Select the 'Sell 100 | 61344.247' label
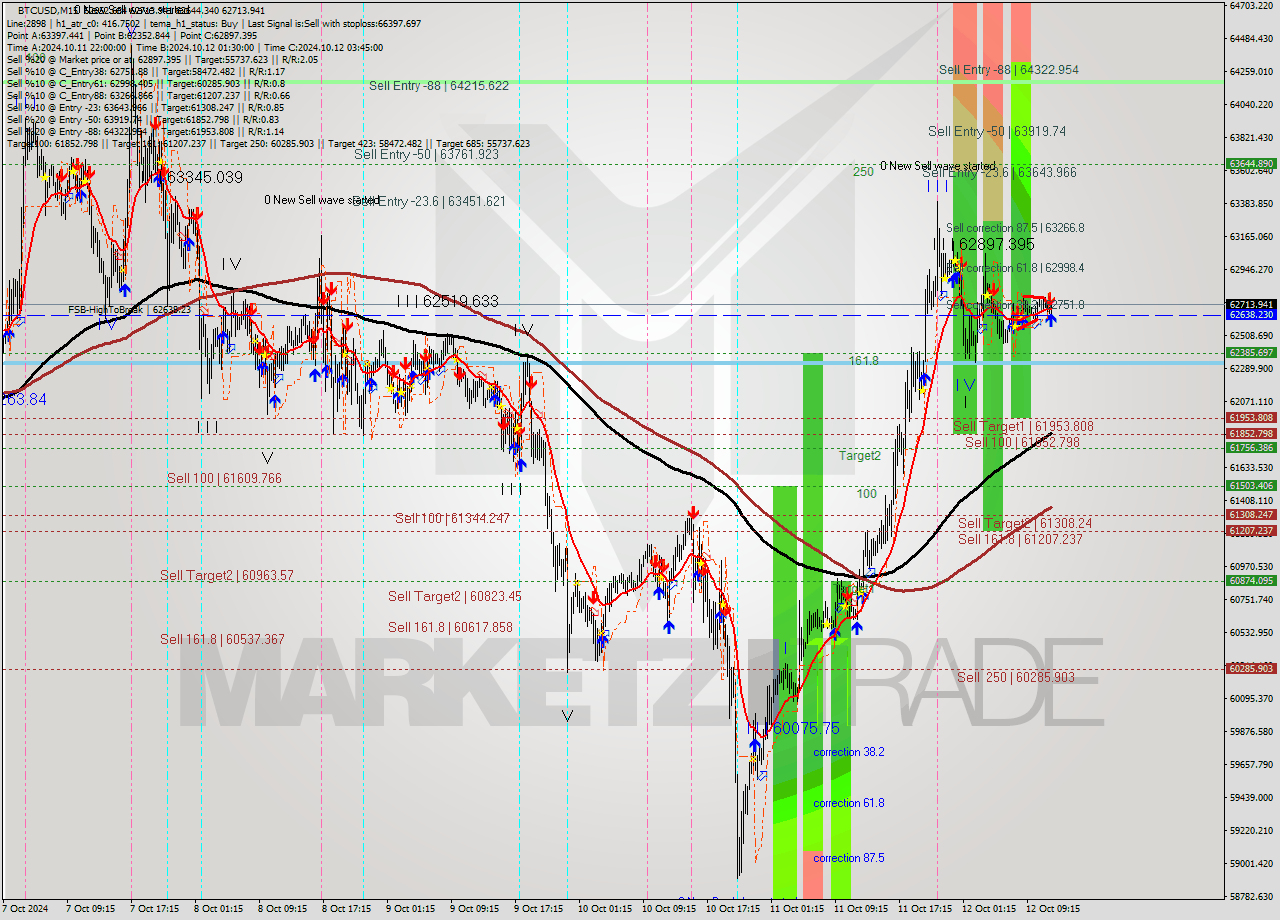 point(452,518)
